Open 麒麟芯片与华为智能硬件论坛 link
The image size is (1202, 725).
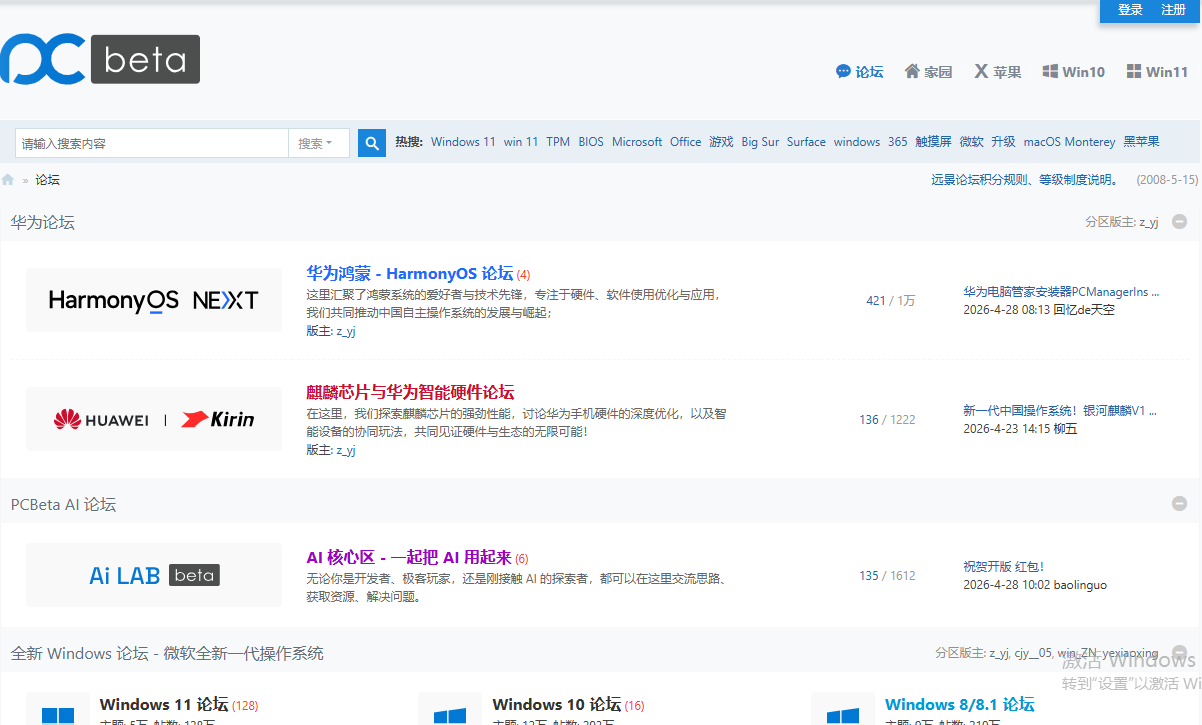(410, 392)
